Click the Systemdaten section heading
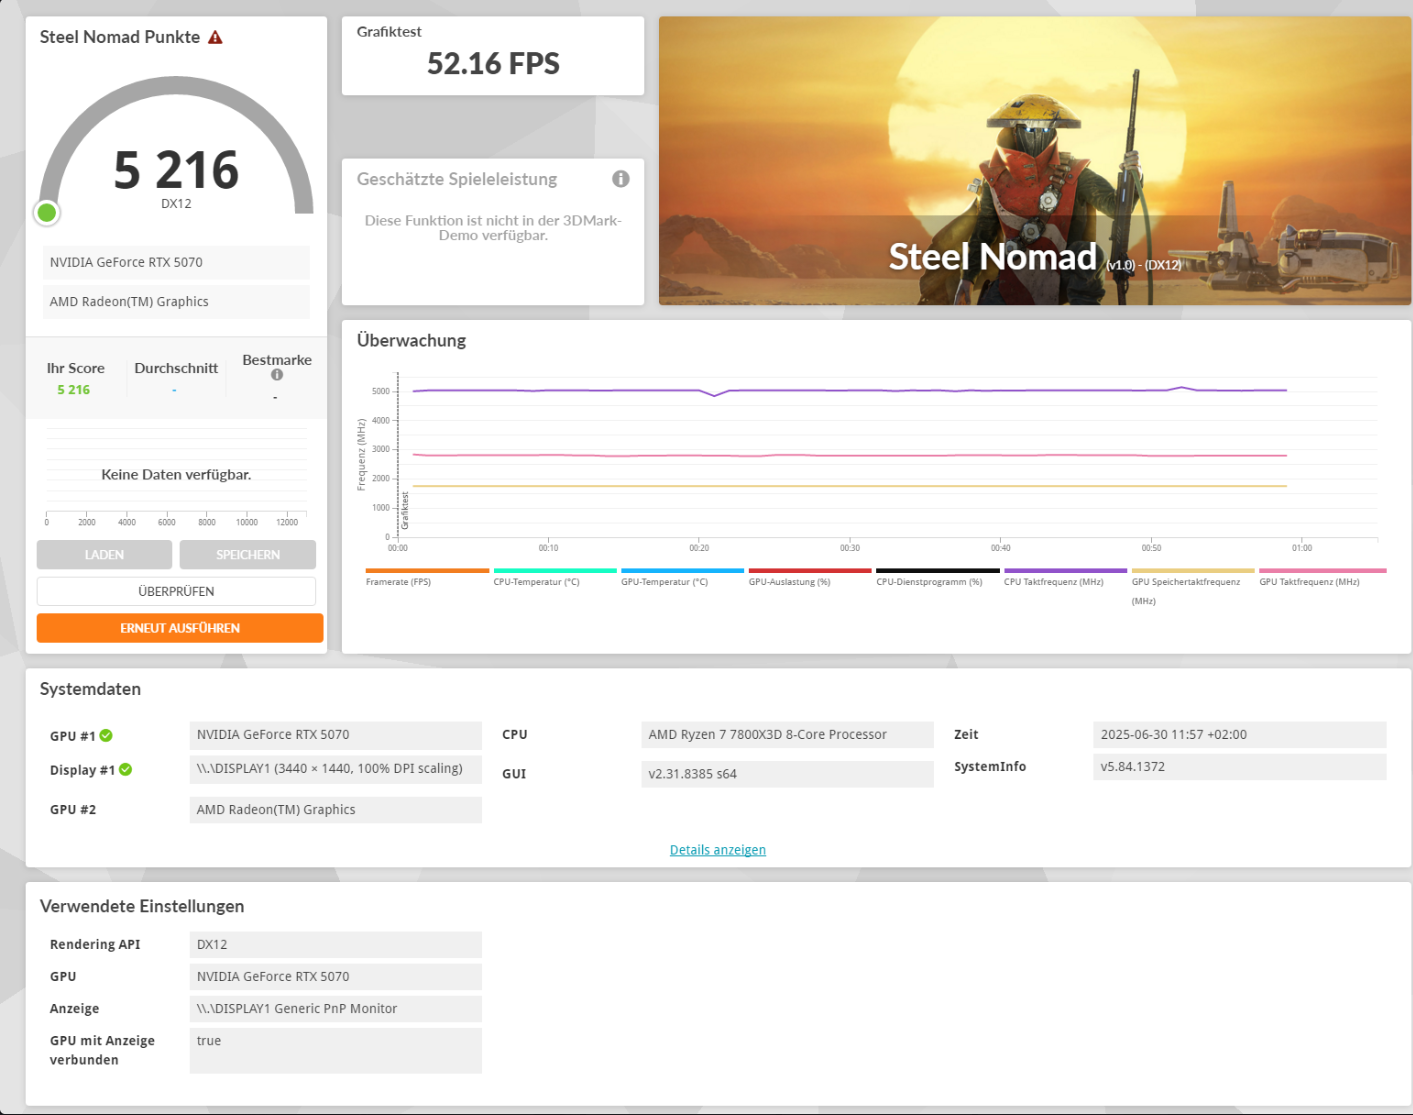Image resolution: width=1413 pixels, height=1115 pixels. coord(90,689)
